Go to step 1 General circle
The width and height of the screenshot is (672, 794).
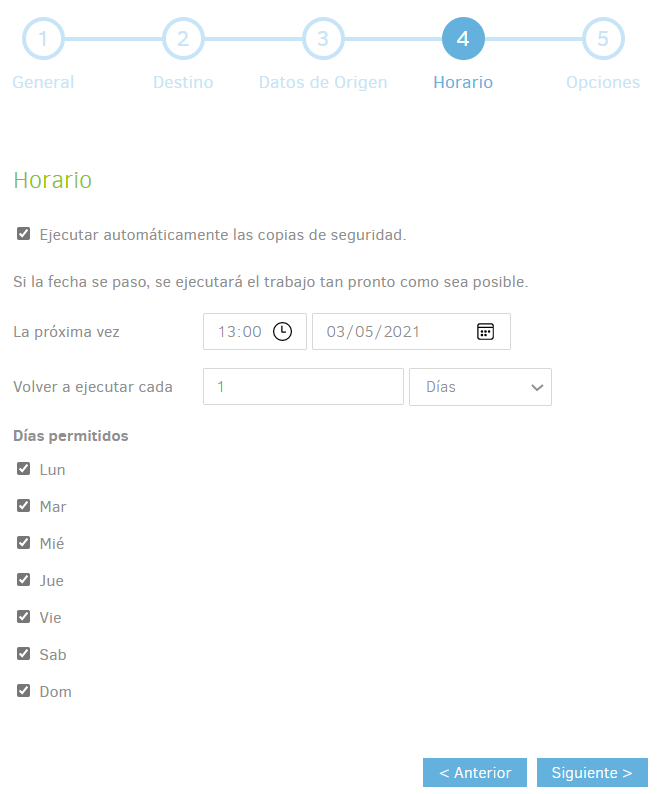pos(43,39)
